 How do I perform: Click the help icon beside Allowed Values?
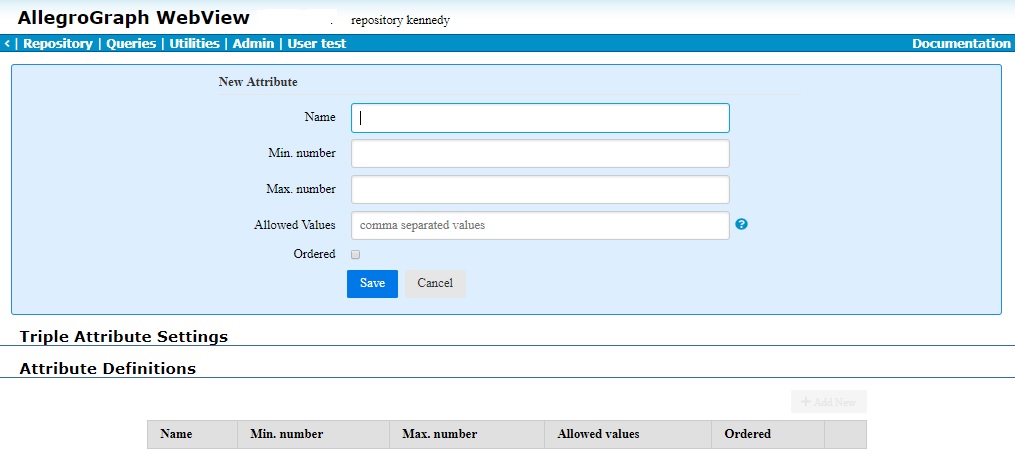741,225
